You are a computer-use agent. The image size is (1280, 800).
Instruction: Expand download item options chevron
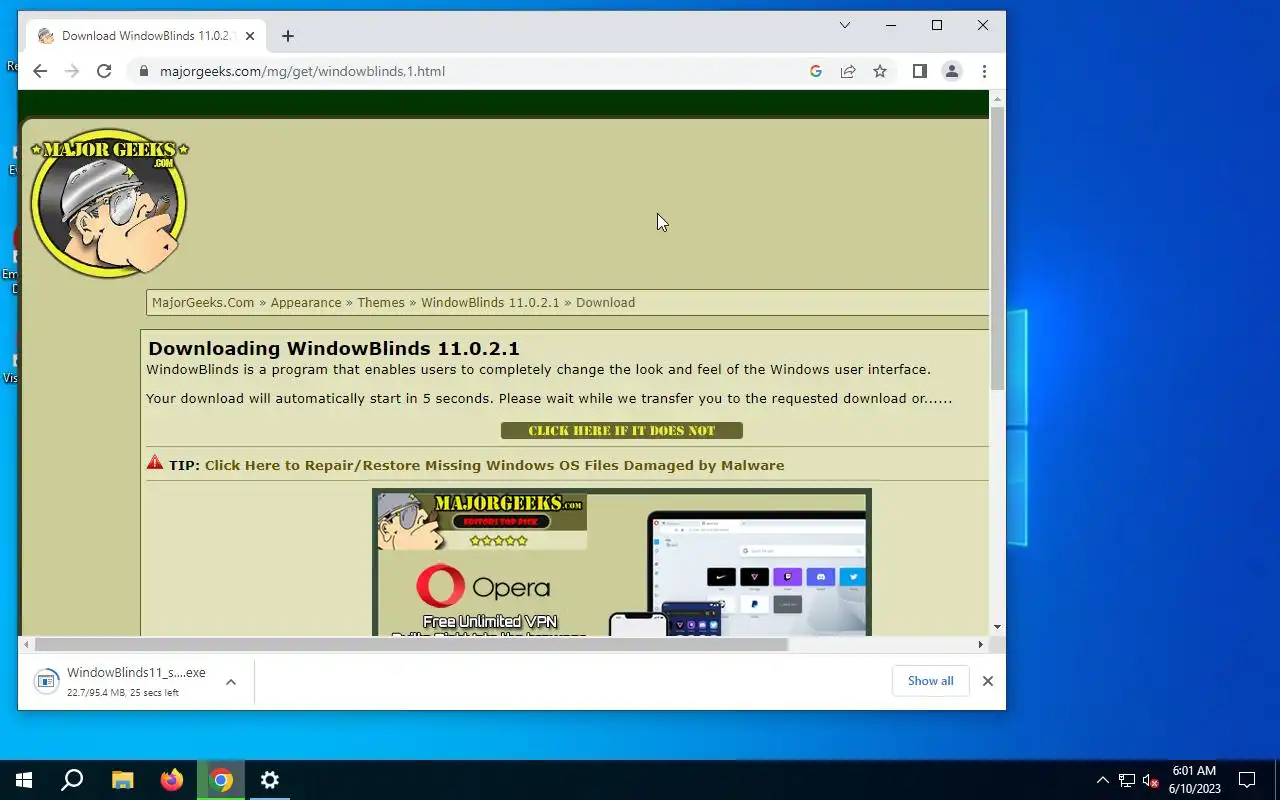click(x=231, y=681)
